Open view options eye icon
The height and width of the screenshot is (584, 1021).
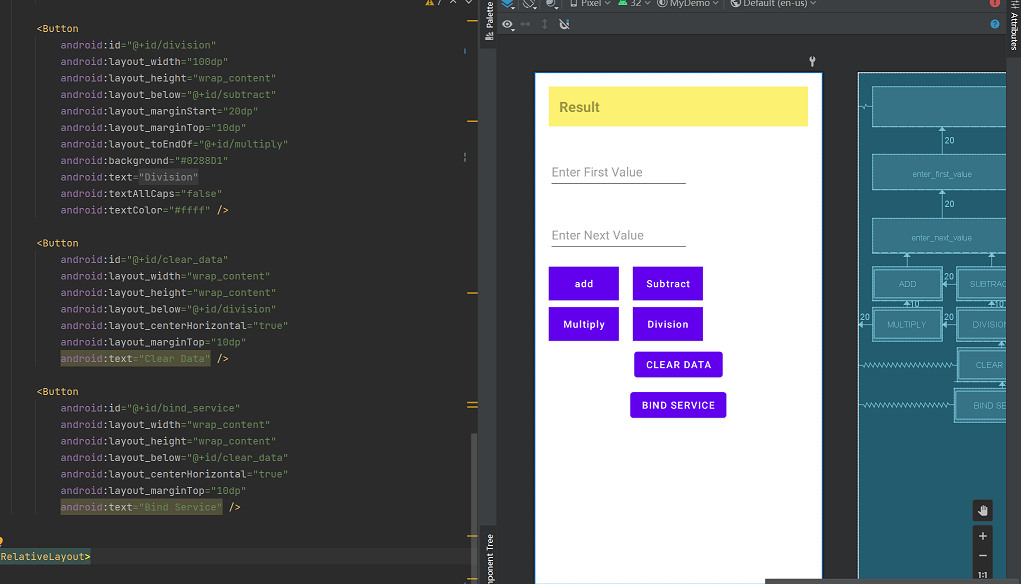tap(508, 25)
